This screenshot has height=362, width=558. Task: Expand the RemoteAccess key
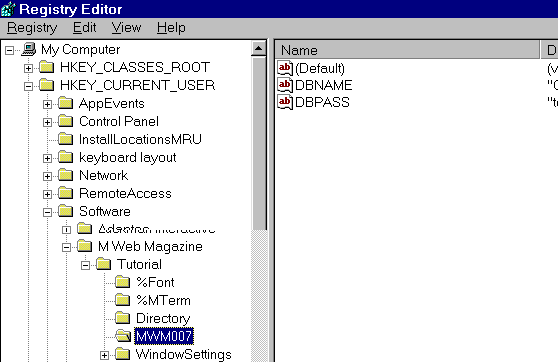tap(47, 194)
